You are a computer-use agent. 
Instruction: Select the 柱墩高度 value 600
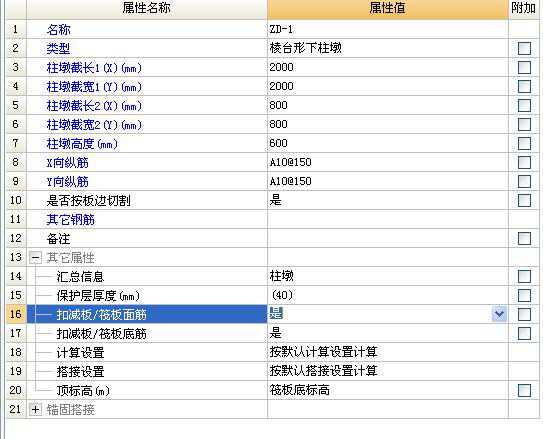tap(388, 143)
